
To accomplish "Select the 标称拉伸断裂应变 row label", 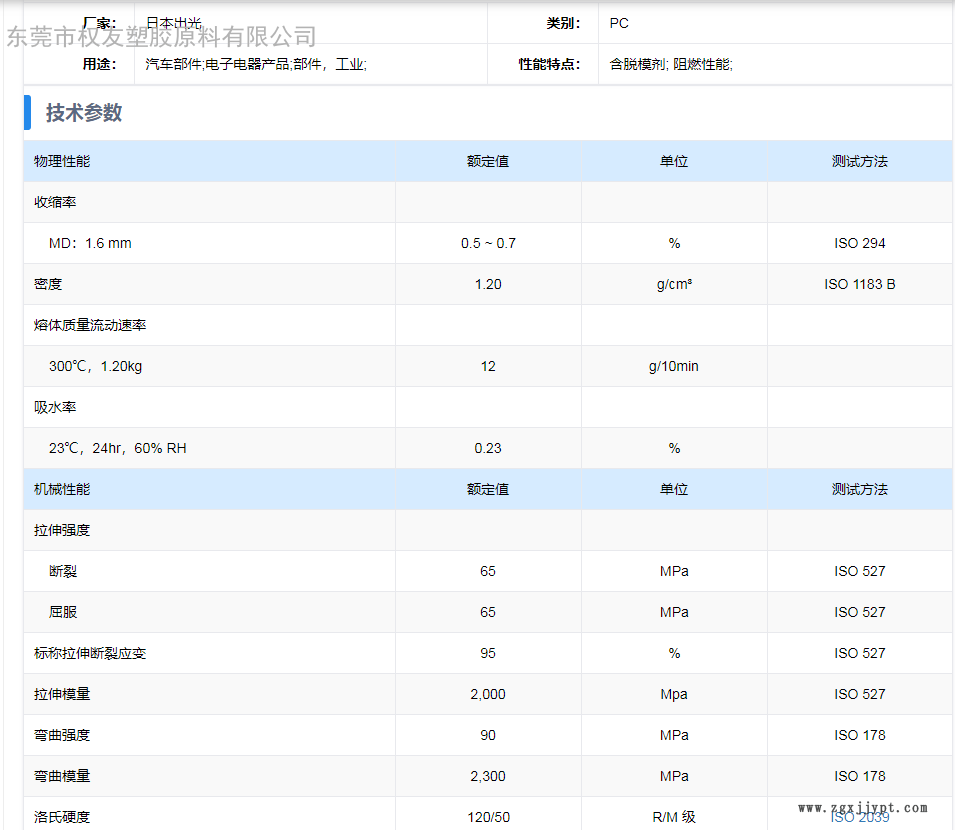I will click(x=90, y=653).
